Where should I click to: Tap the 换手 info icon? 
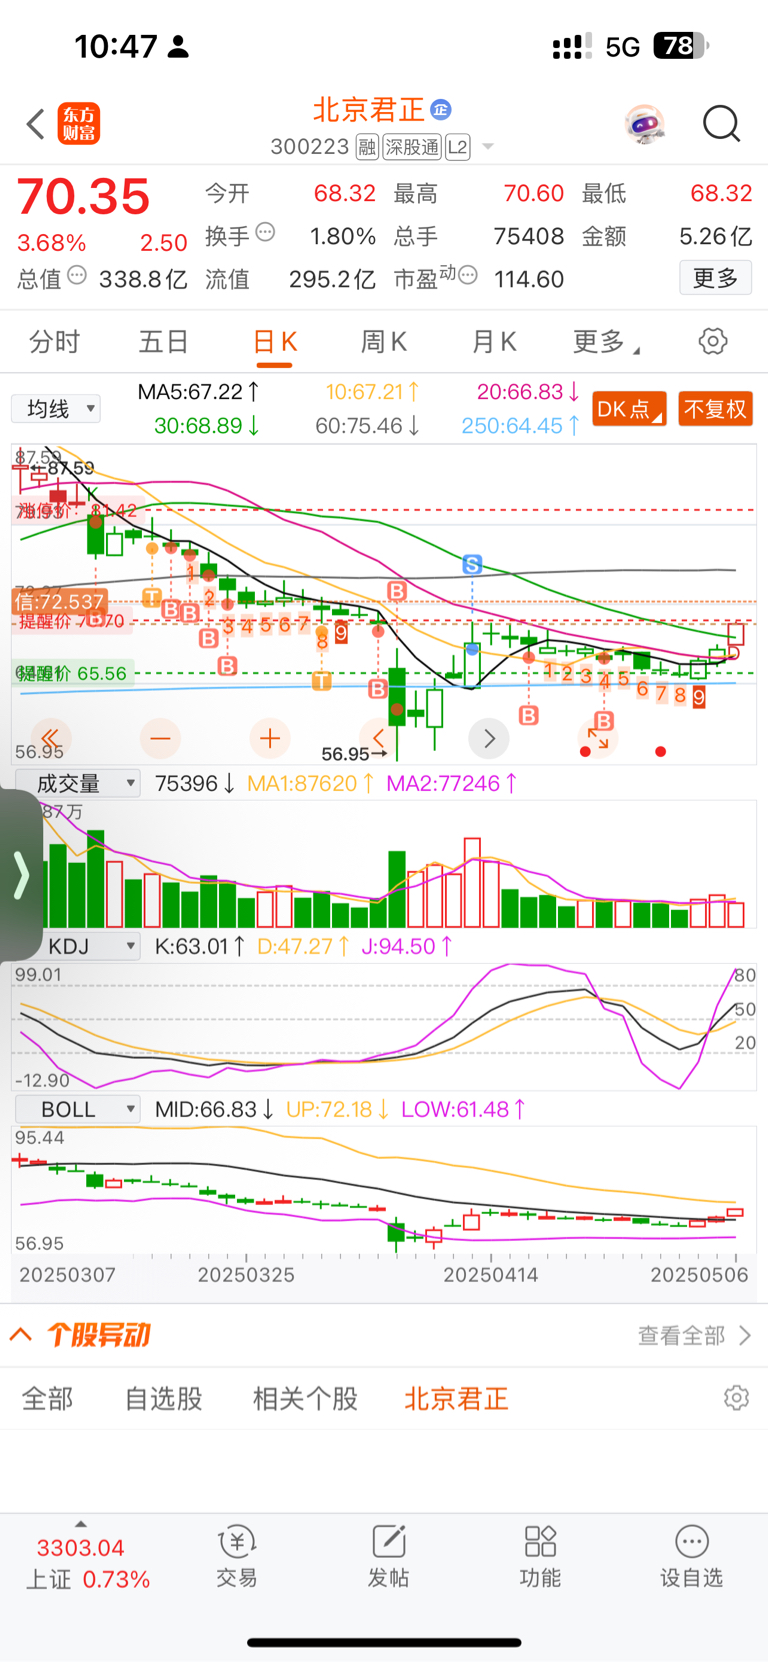pos(265,232)
